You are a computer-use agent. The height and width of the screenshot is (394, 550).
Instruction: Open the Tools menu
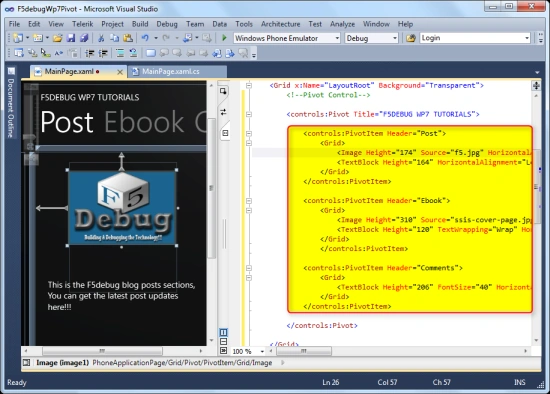244,24
